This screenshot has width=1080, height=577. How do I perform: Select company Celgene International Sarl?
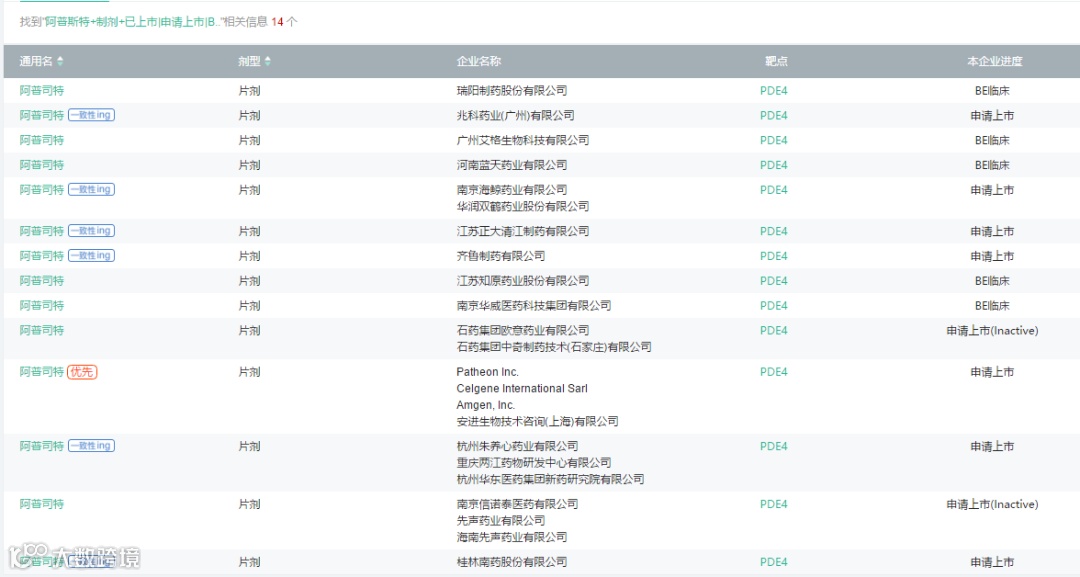[x=522, y=388]
